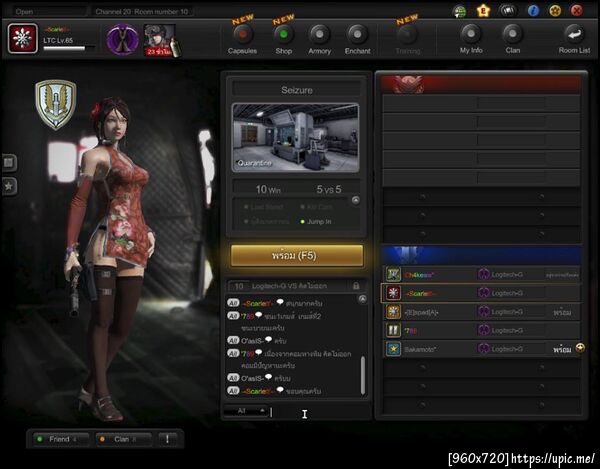The height and width of the screenshot is (469, 600).
Task: Click the chat scrollbar handle
Action: [x=363, y=375]
